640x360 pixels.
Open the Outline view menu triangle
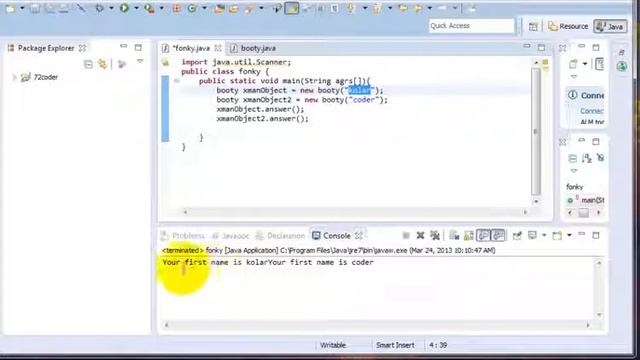coord(574,171)
